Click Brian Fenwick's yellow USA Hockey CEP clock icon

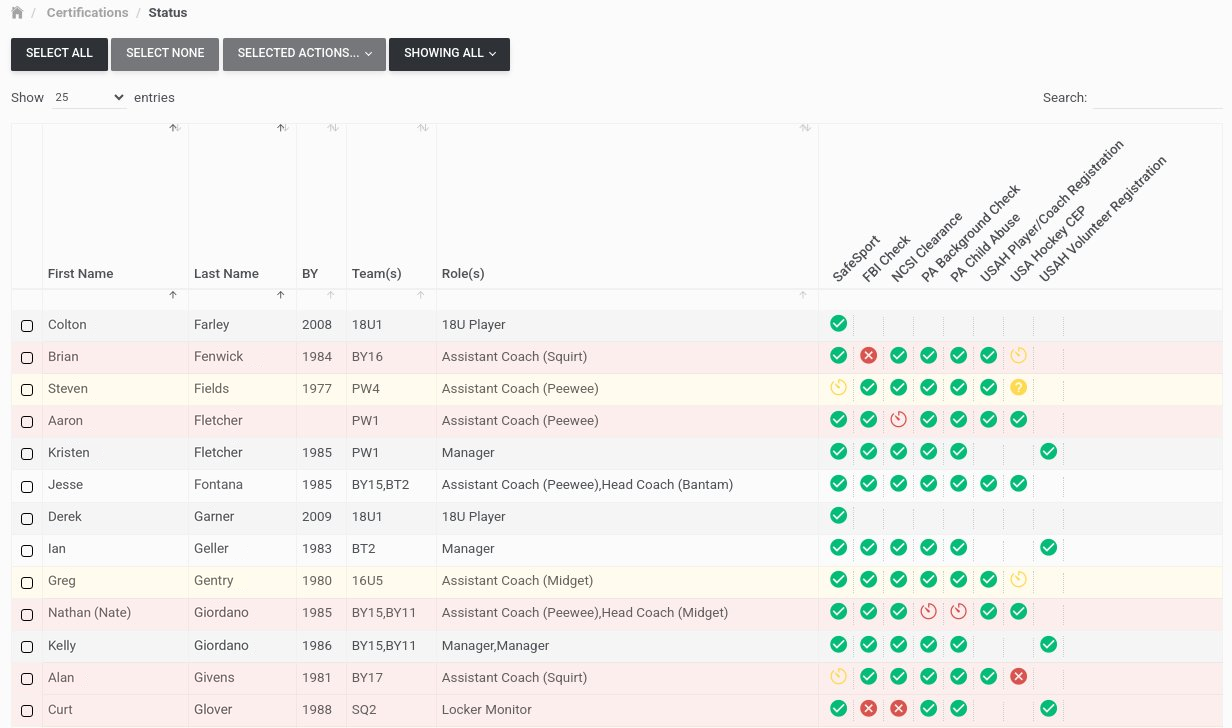pos(1018,355)
